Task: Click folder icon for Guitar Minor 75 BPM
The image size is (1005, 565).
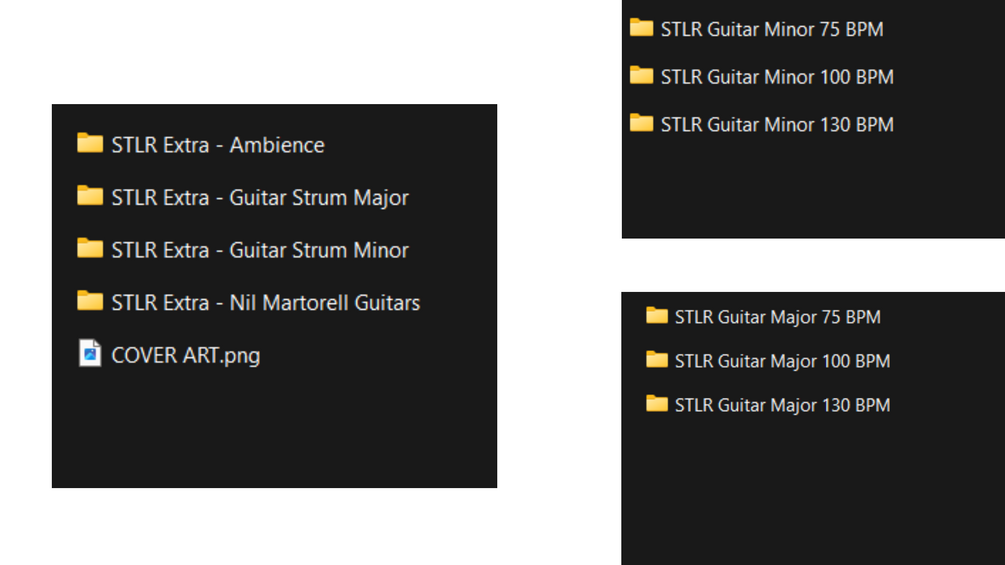Action: point(641,29)
